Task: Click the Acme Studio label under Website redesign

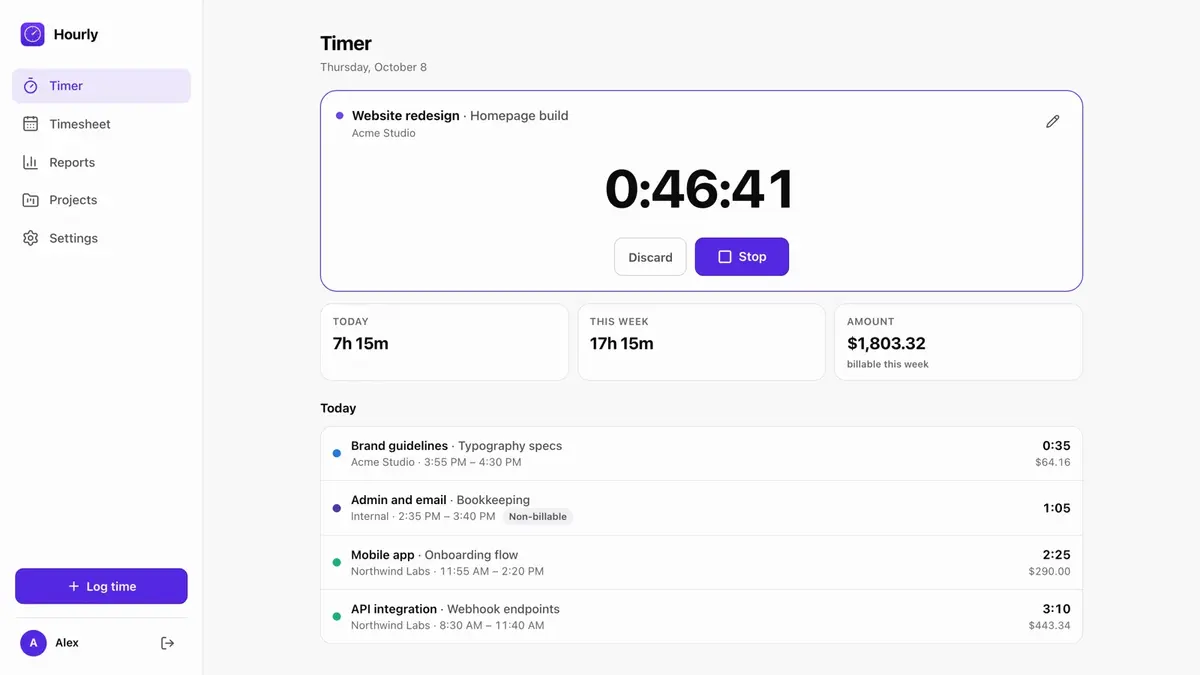Action: [x=384, y=133]
